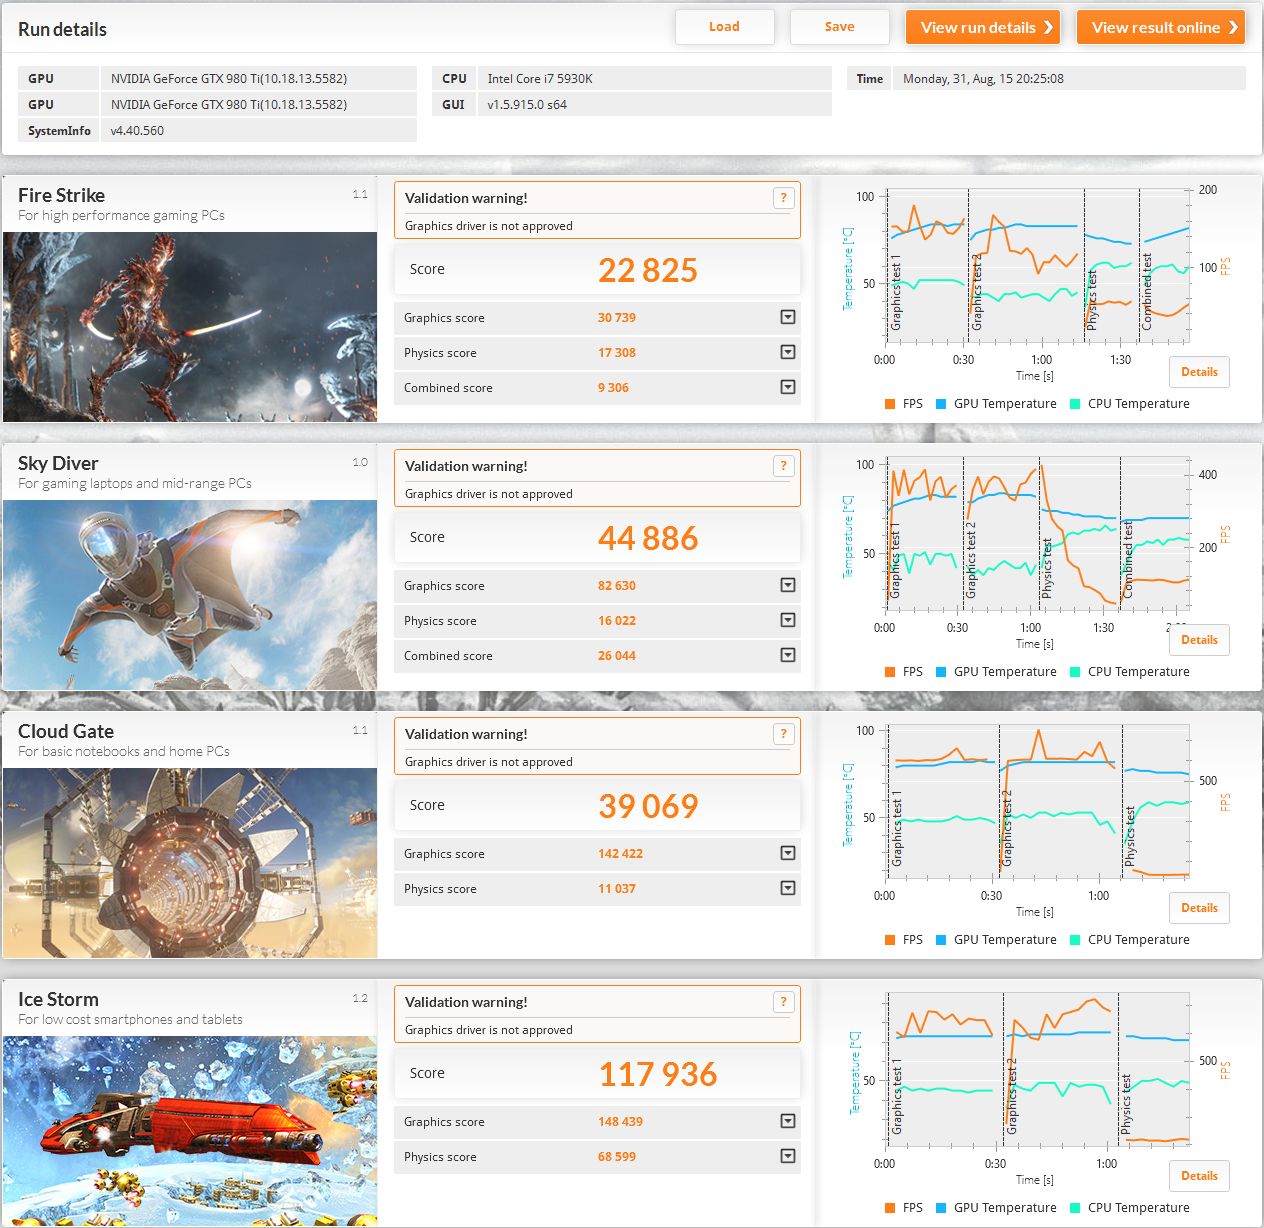Image resolution: width=1264 pixels, height=1228 pixels.
Task: Click the Sky Diver title heading
Action: (x=58, y=463)
